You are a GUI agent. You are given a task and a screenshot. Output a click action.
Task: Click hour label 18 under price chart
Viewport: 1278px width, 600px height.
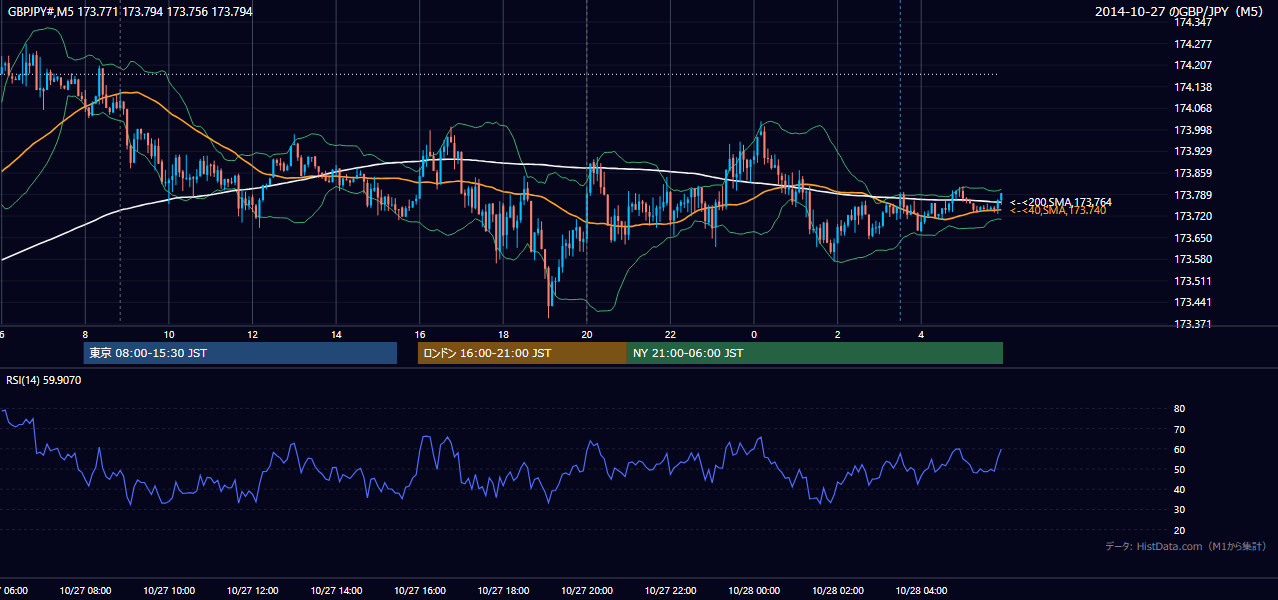pyautogui.click(x=503, y=334)
